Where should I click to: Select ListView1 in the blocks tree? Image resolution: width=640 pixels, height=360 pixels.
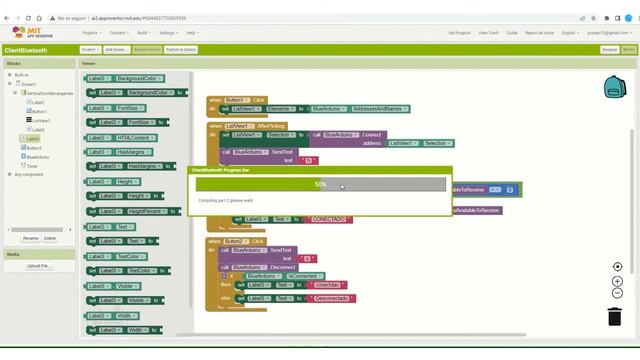click(x=38, y=120)
